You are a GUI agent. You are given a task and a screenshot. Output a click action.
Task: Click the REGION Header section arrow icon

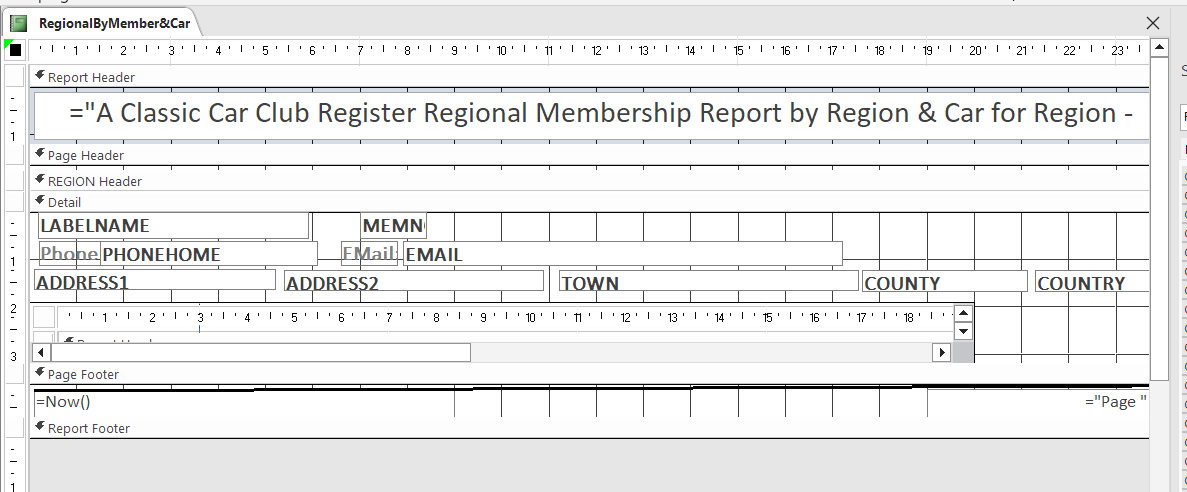click(39, 179)
